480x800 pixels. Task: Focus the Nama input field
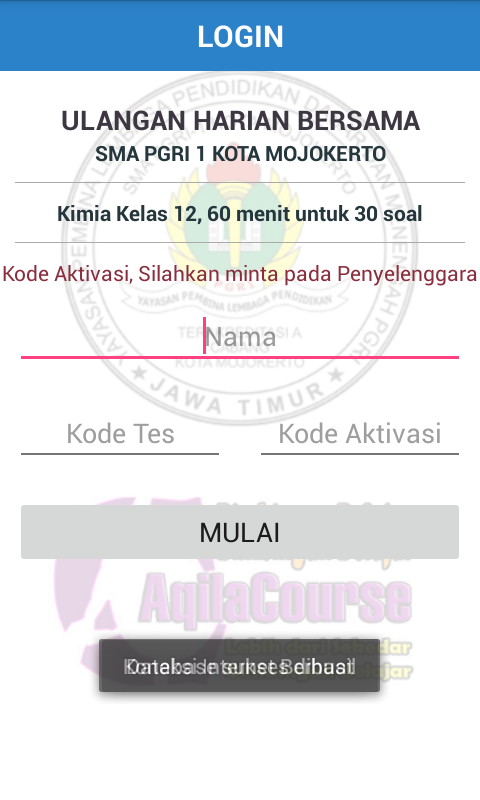(x=240, y=337)
